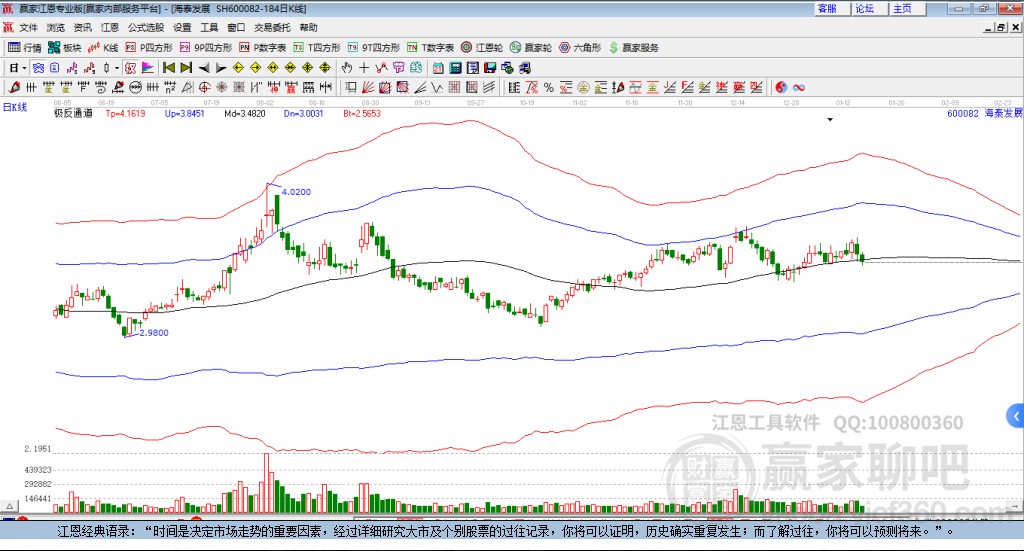This screenshot has width=1024, height=551.
Task: Open the 板块 sector view
Action: pos(65,48)
